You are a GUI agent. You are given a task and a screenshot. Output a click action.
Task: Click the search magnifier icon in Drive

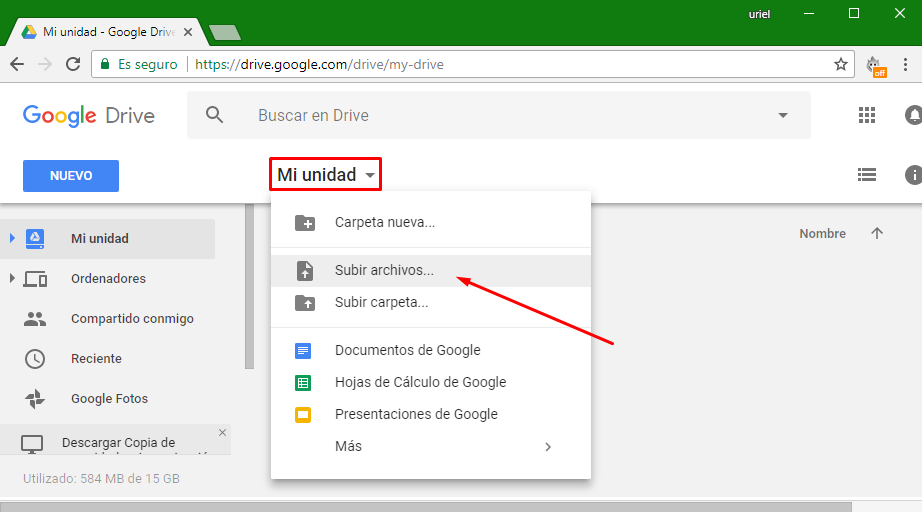(x=215, y=115)
